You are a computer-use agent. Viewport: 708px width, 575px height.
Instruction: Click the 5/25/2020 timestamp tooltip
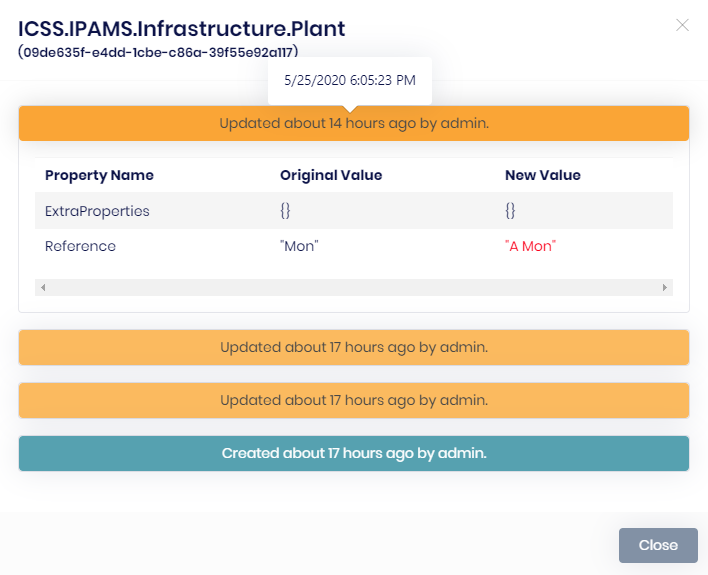click(x=350, y=79)
